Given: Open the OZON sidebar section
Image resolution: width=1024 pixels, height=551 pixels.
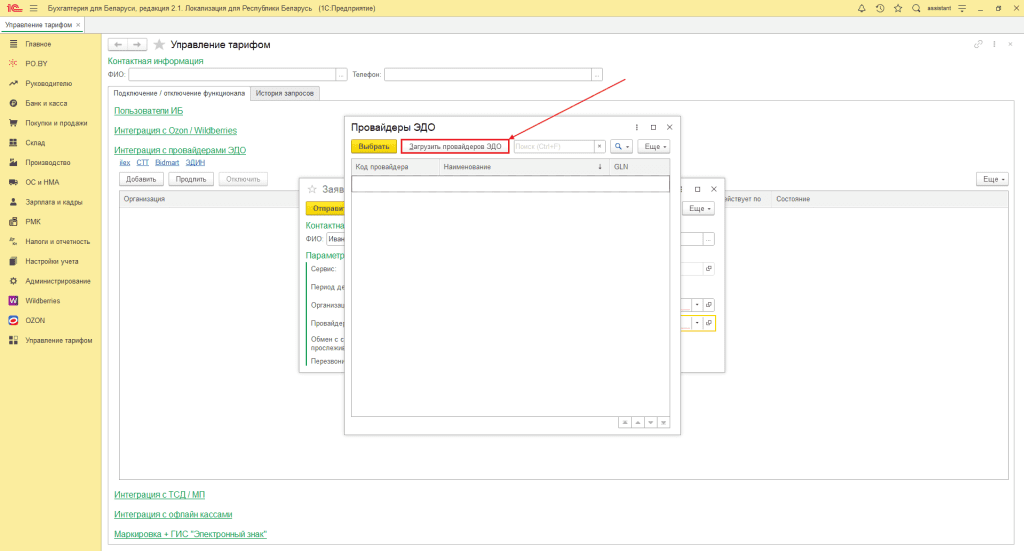Looking at the screenshot, I should point(36,320).
